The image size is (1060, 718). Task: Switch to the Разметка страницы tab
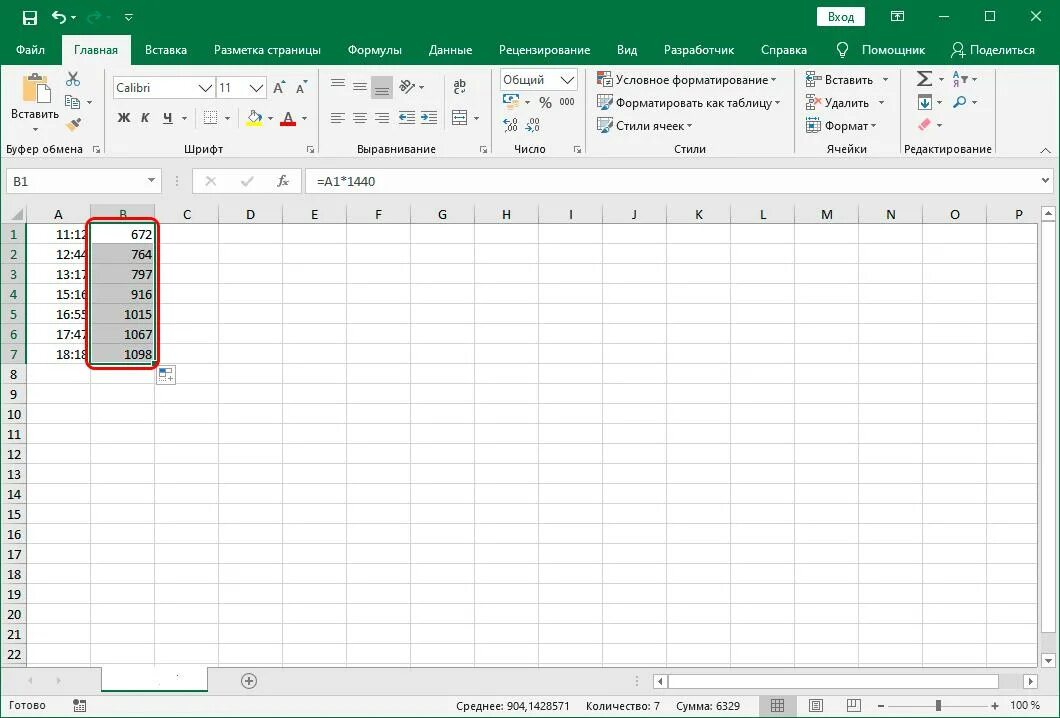pyautogui.click(x=267, y=50)
